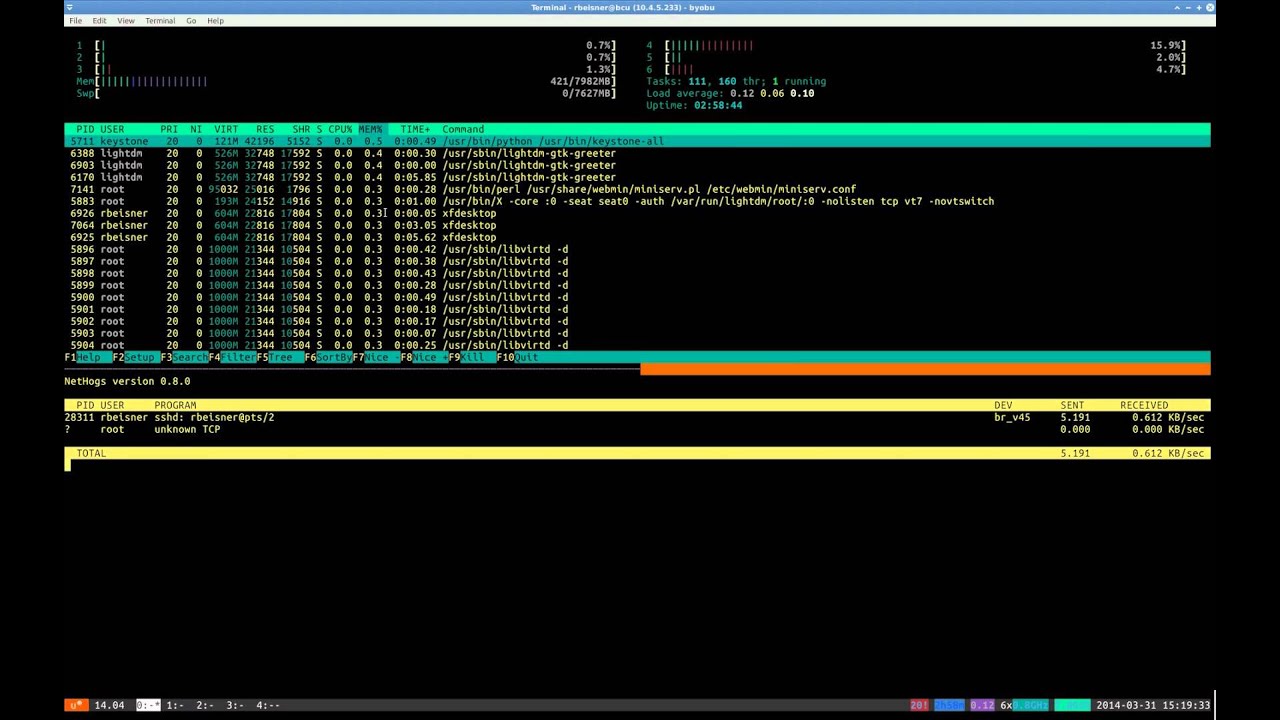
Task: Select libvirtd process 5901
Action: coord(637,309)
